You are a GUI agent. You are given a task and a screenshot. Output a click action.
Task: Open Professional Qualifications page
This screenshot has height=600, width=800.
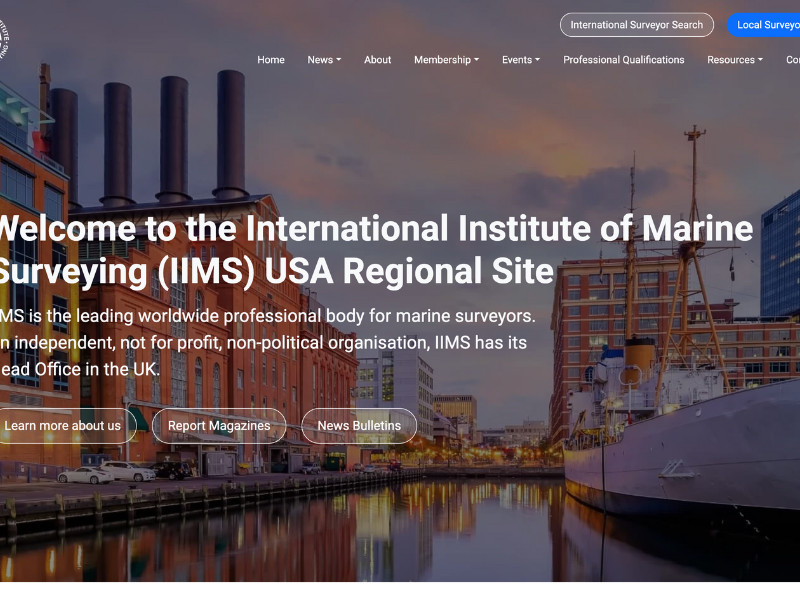click(623, 60)
